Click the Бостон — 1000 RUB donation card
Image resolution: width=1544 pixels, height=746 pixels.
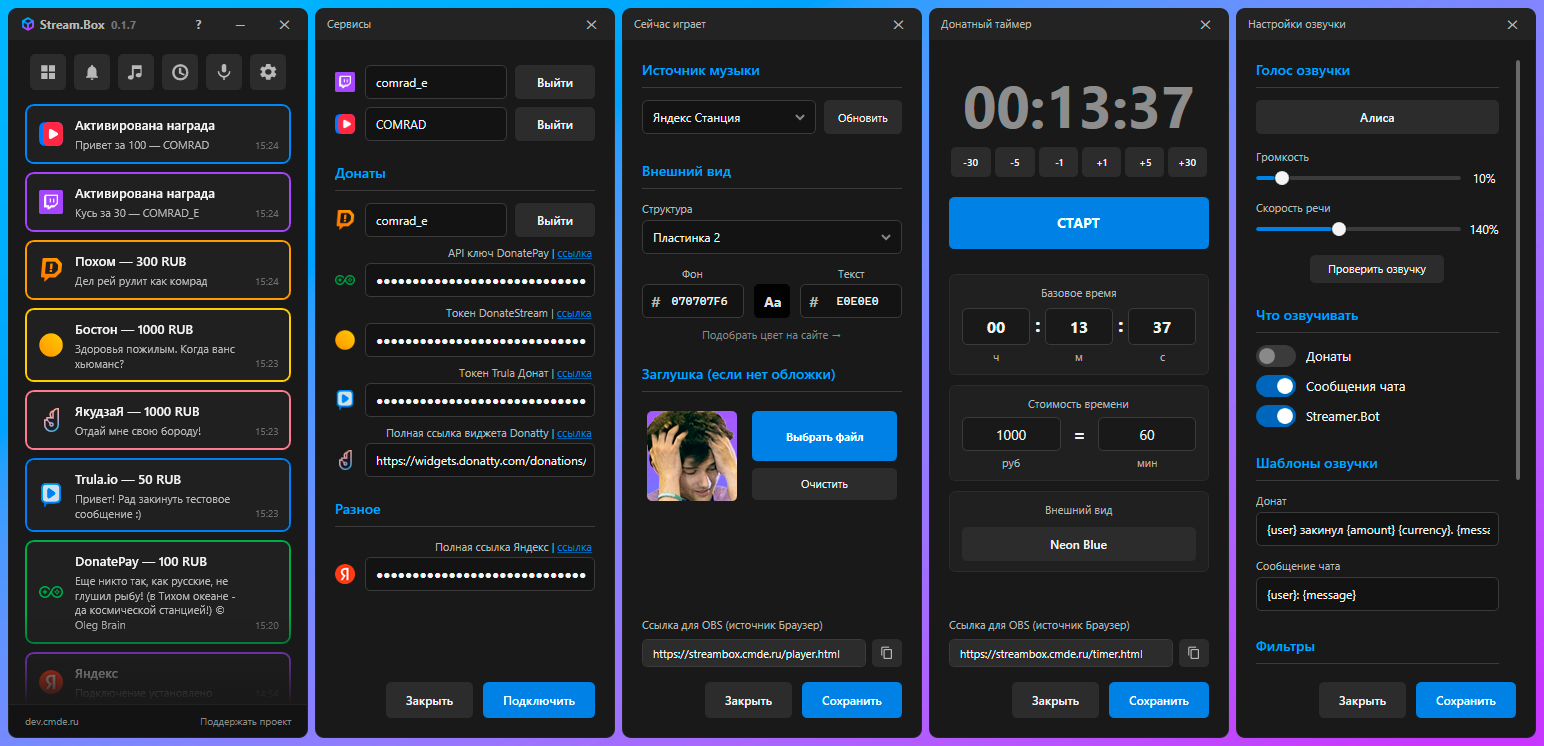tap(158, 345)
